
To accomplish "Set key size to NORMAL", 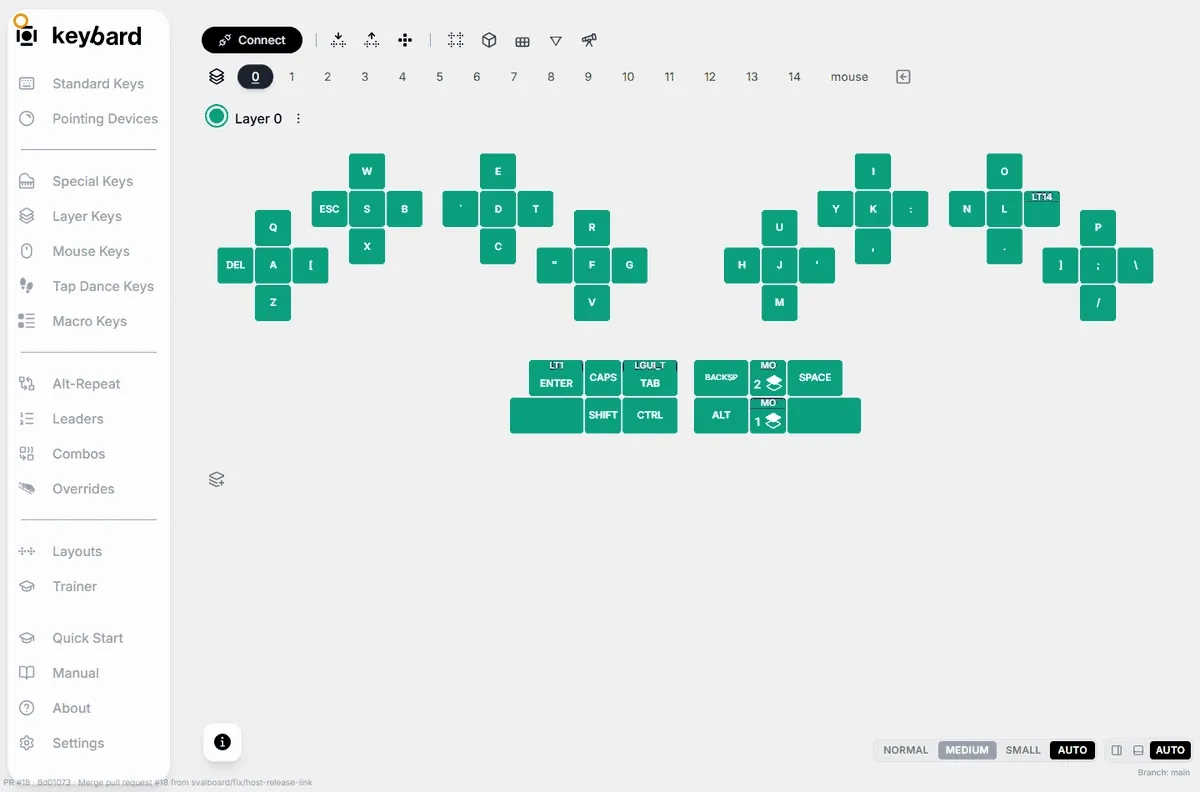I will tap(906, 750).
